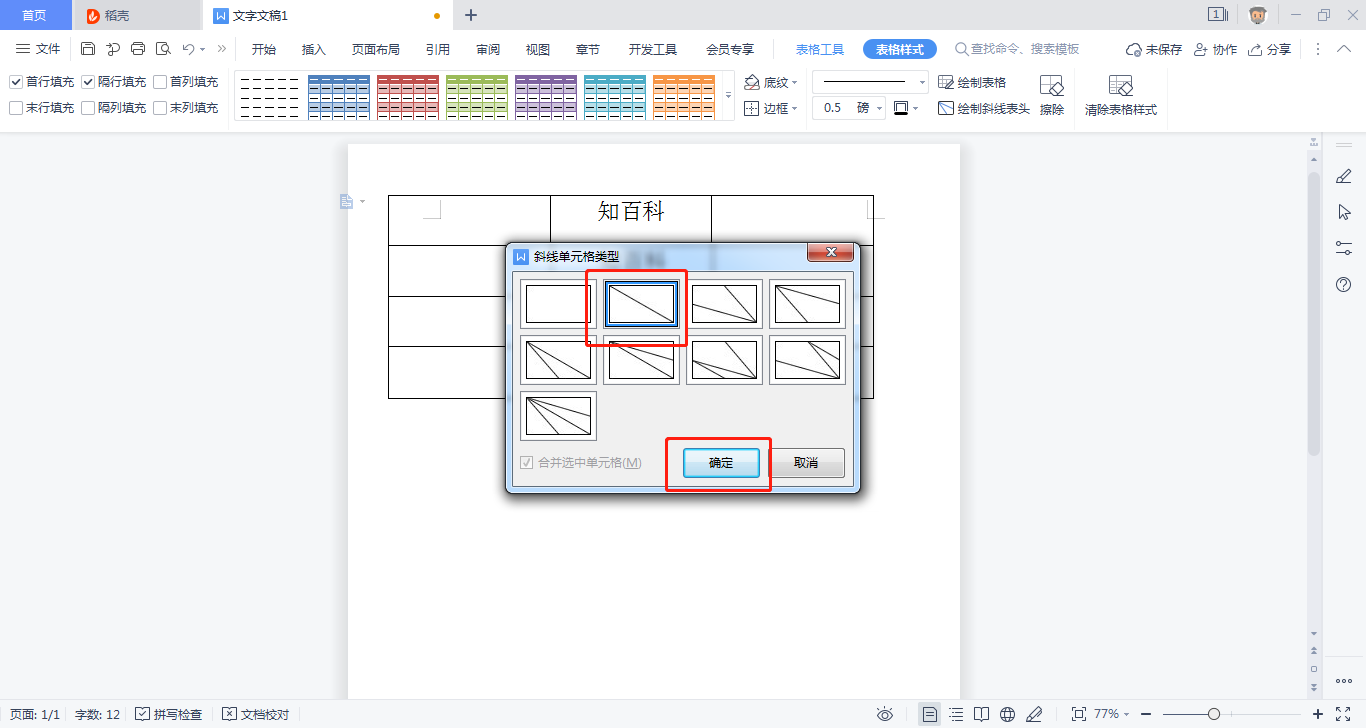Toggle 文档校对 in status bar

pyautogui.click(x=256, y=714)
